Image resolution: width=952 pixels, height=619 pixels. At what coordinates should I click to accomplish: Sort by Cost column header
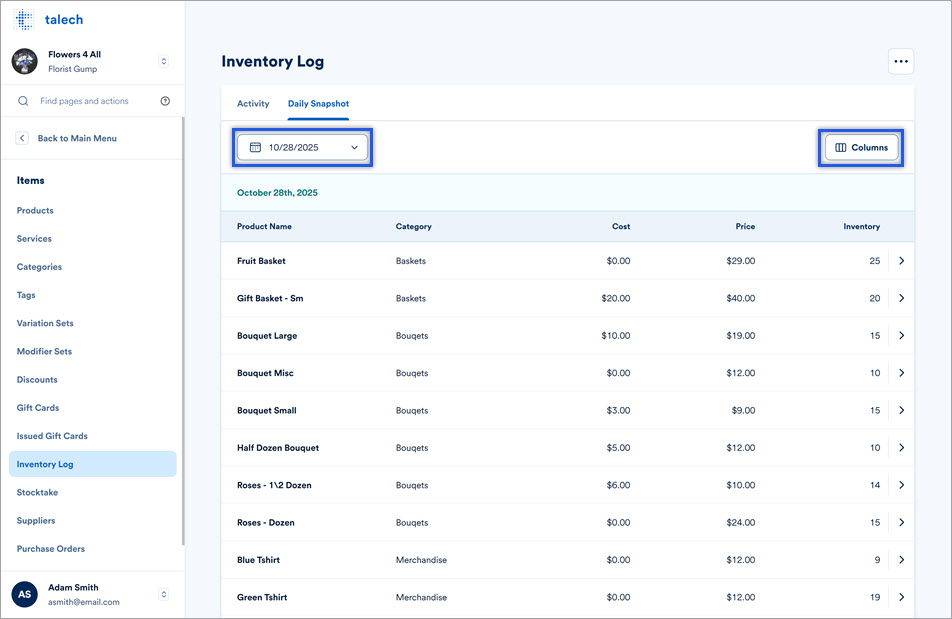tap(620, 226)
